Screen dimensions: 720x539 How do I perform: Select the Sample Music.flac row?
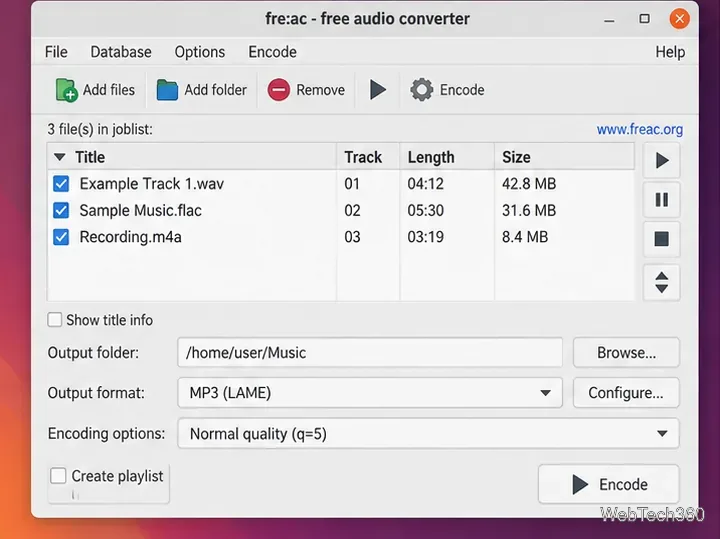(341, 210)
